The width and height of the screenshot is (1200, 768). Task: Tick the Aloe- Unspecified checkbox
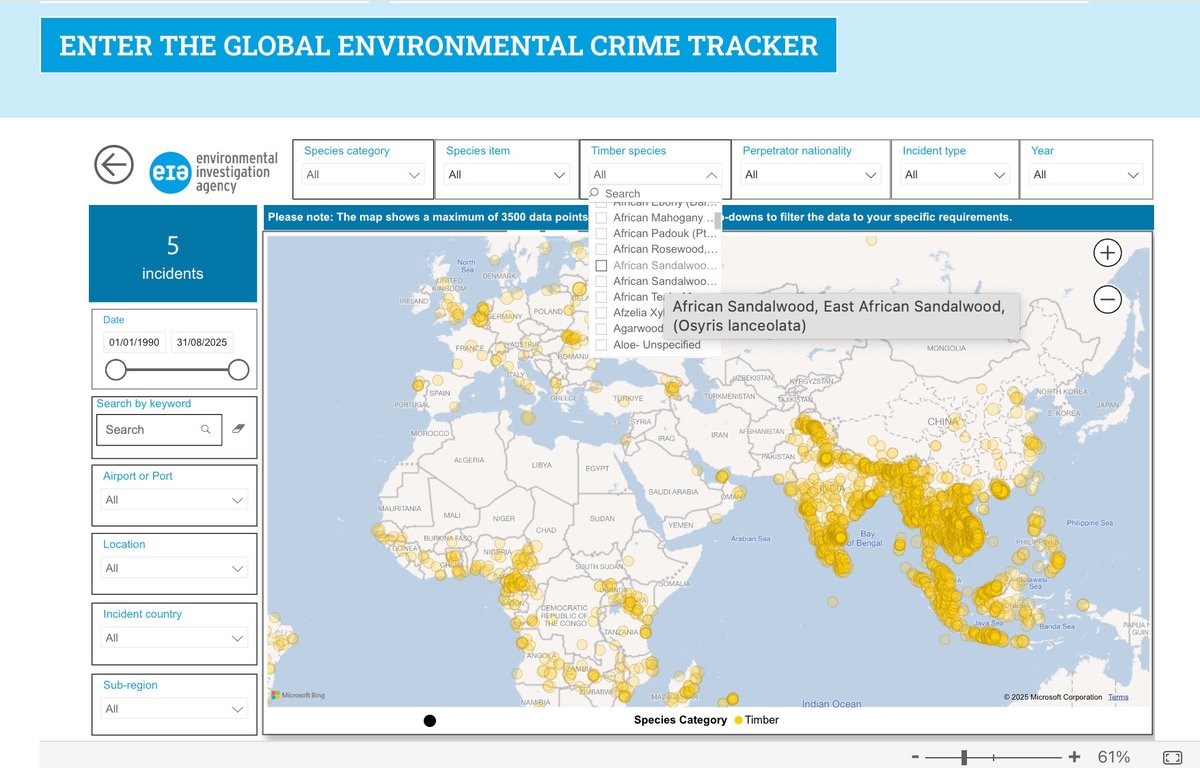click(x=601, y=345)
